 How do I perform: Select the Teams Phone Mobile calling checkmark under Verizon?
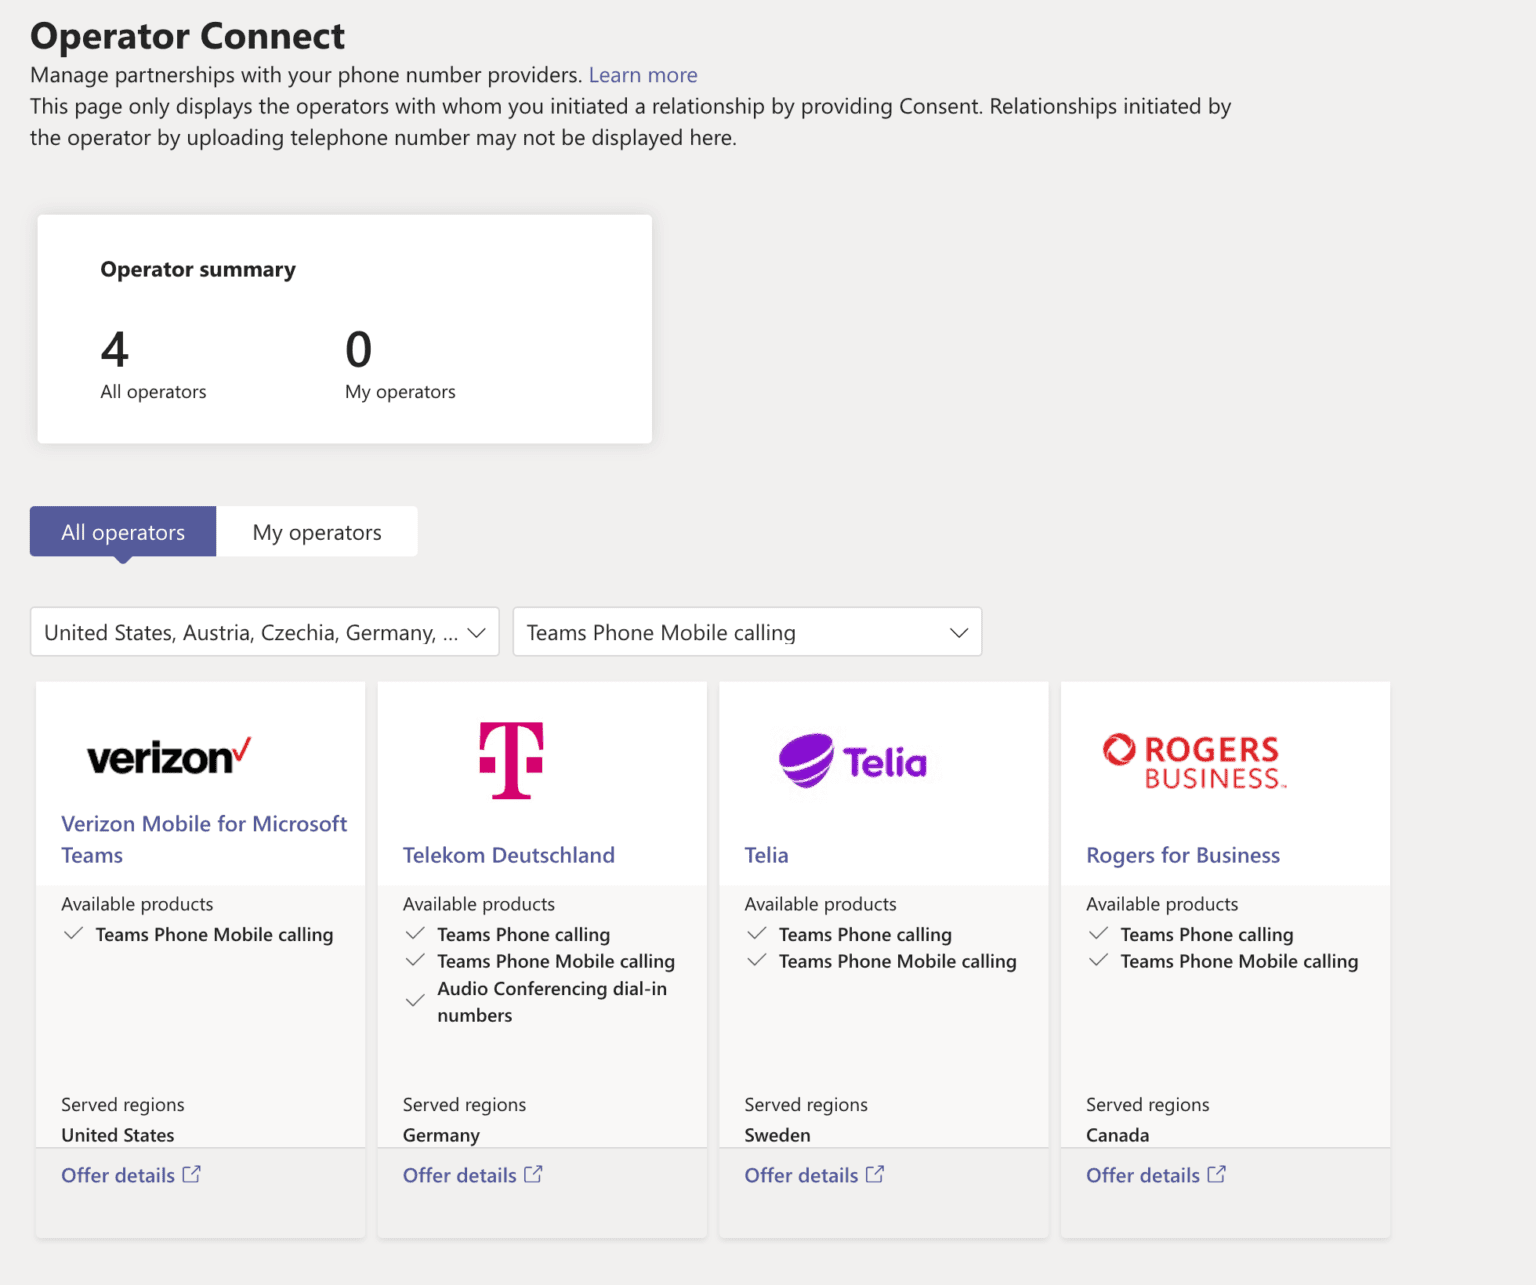click(74, 934)
